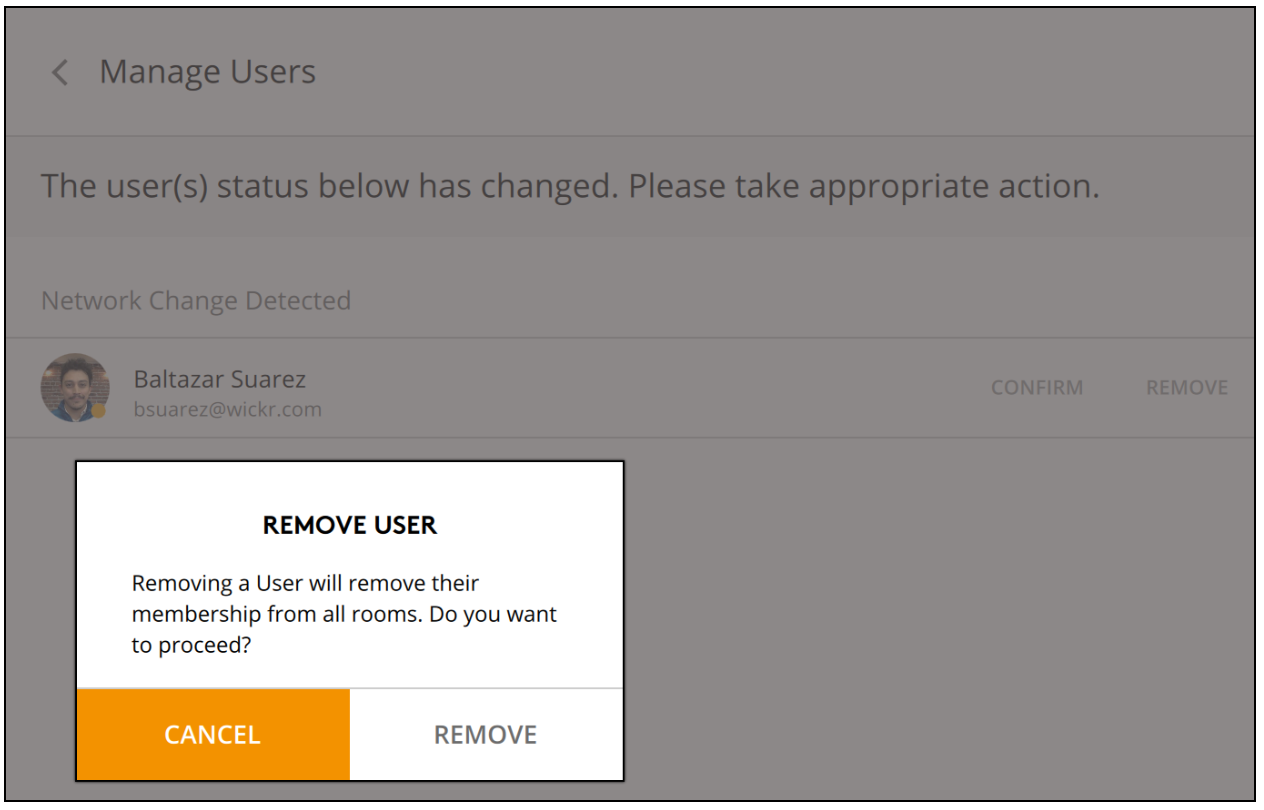Open Baltazar Suarez's profile photo
Screen dimensions: 1264x810
(75, 387)
